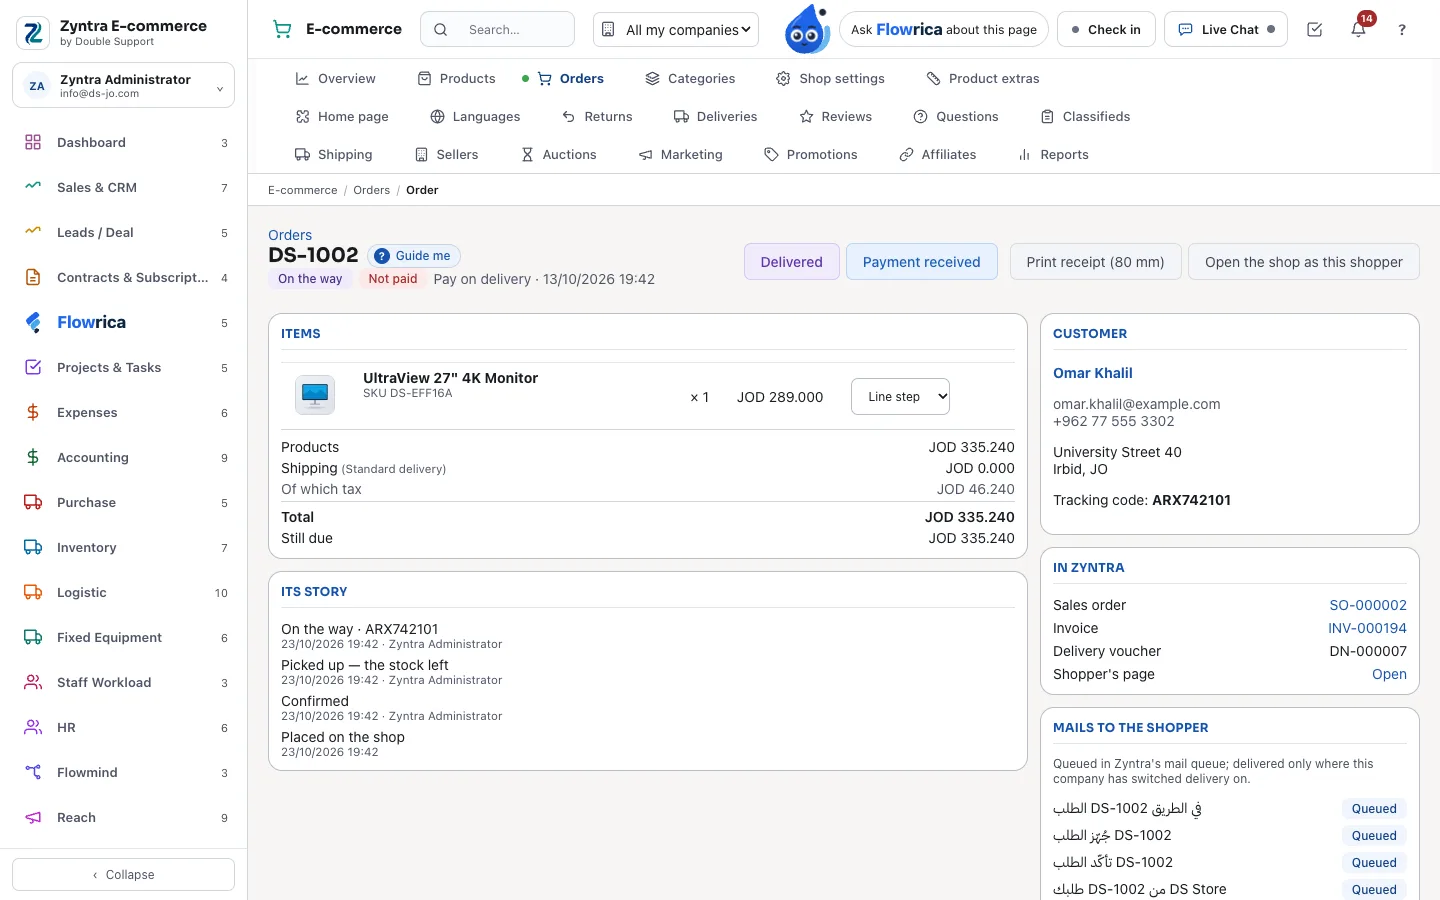Click the Contracts & Subscriptions sidebar icon
The width and height of the screenshot is (1440, 900).
click(x=33, y=277)
